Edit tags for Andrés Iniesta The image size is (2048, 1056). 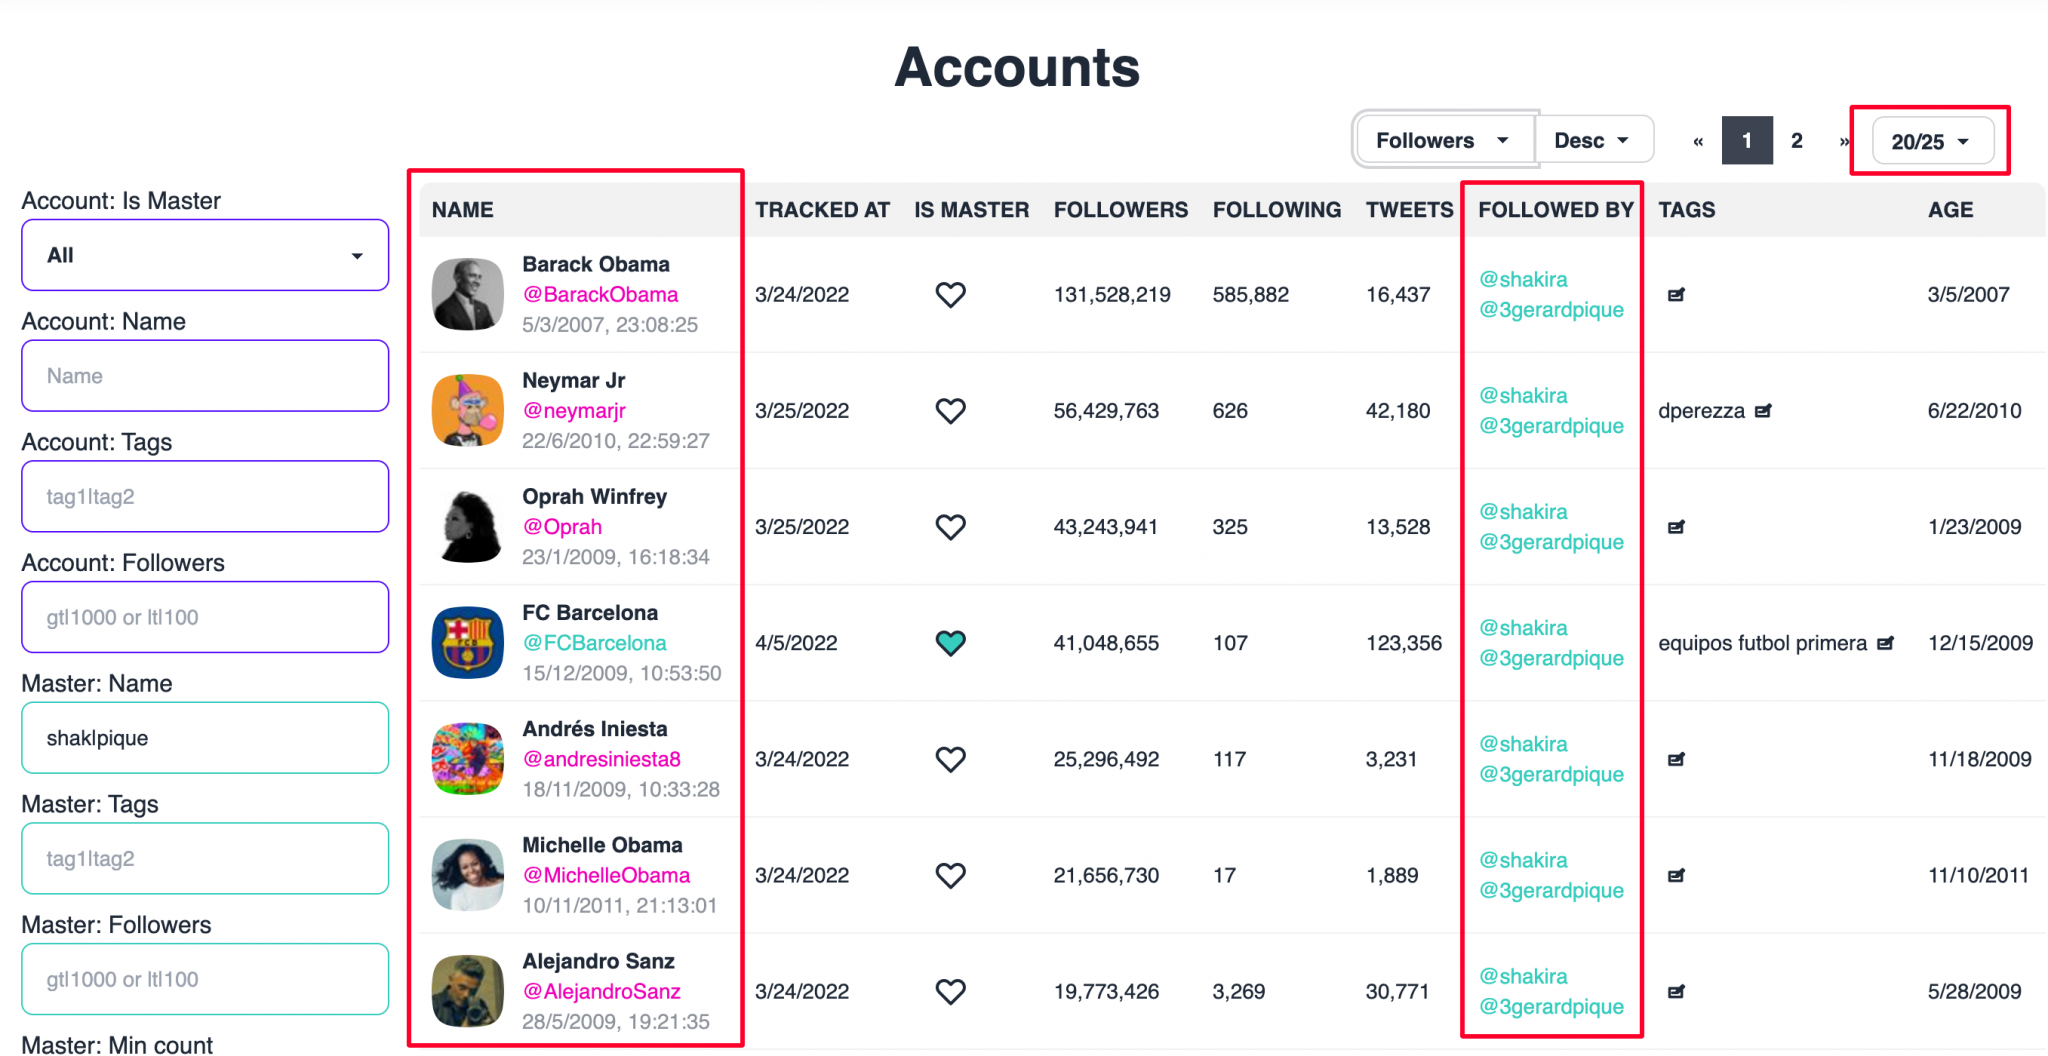coord(1676,759)
